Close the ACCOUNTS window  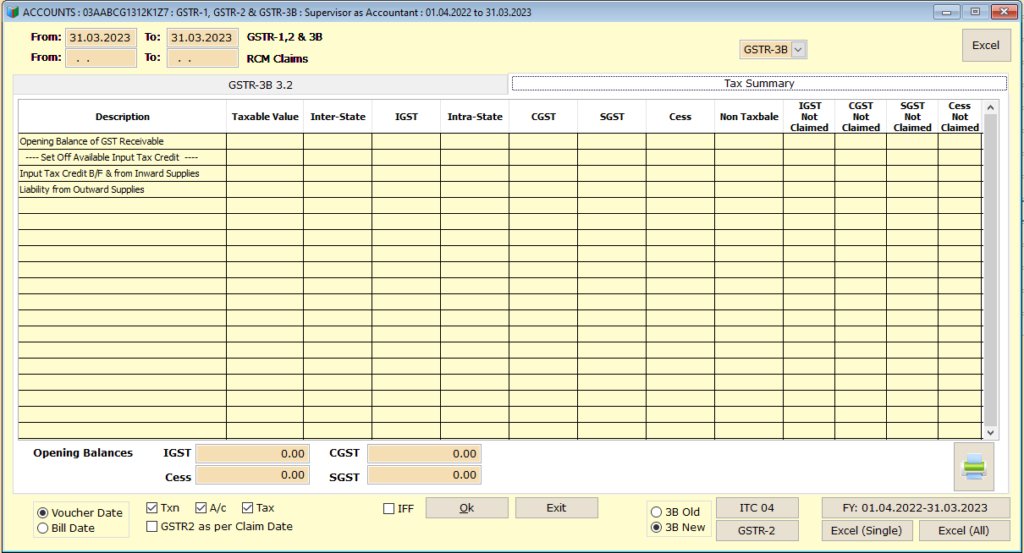tap(1004, 12)
